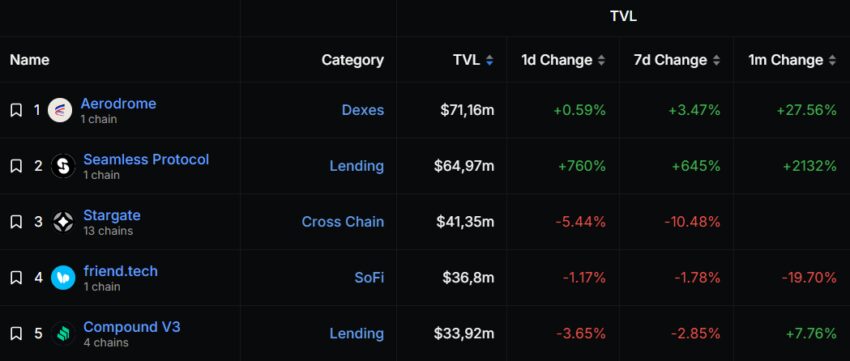Image resolution: width=850 pixels, height=361 pixels.
Task: Sort table by TVL column arrow
Action: click(490, 60)
